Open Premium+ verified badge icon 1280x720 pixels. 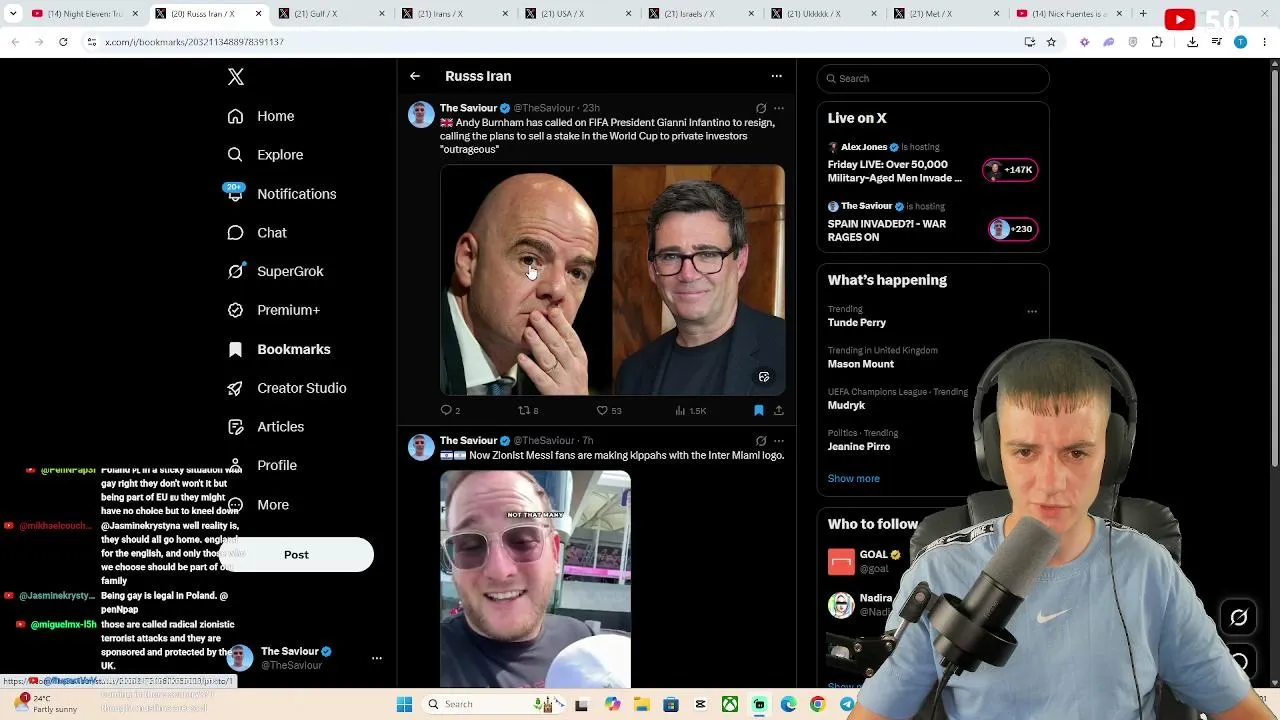(235, 310)
